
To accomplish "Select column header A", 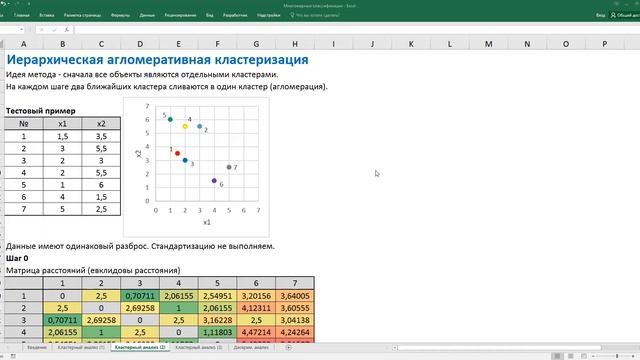I will point(24,44).
